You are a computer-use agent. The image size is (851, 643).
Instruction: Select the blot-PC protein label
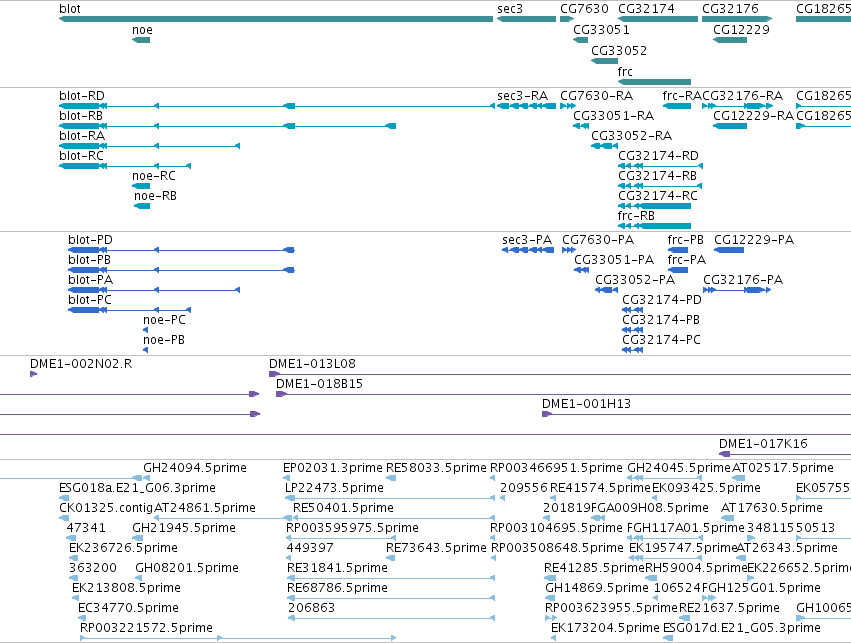90,301
